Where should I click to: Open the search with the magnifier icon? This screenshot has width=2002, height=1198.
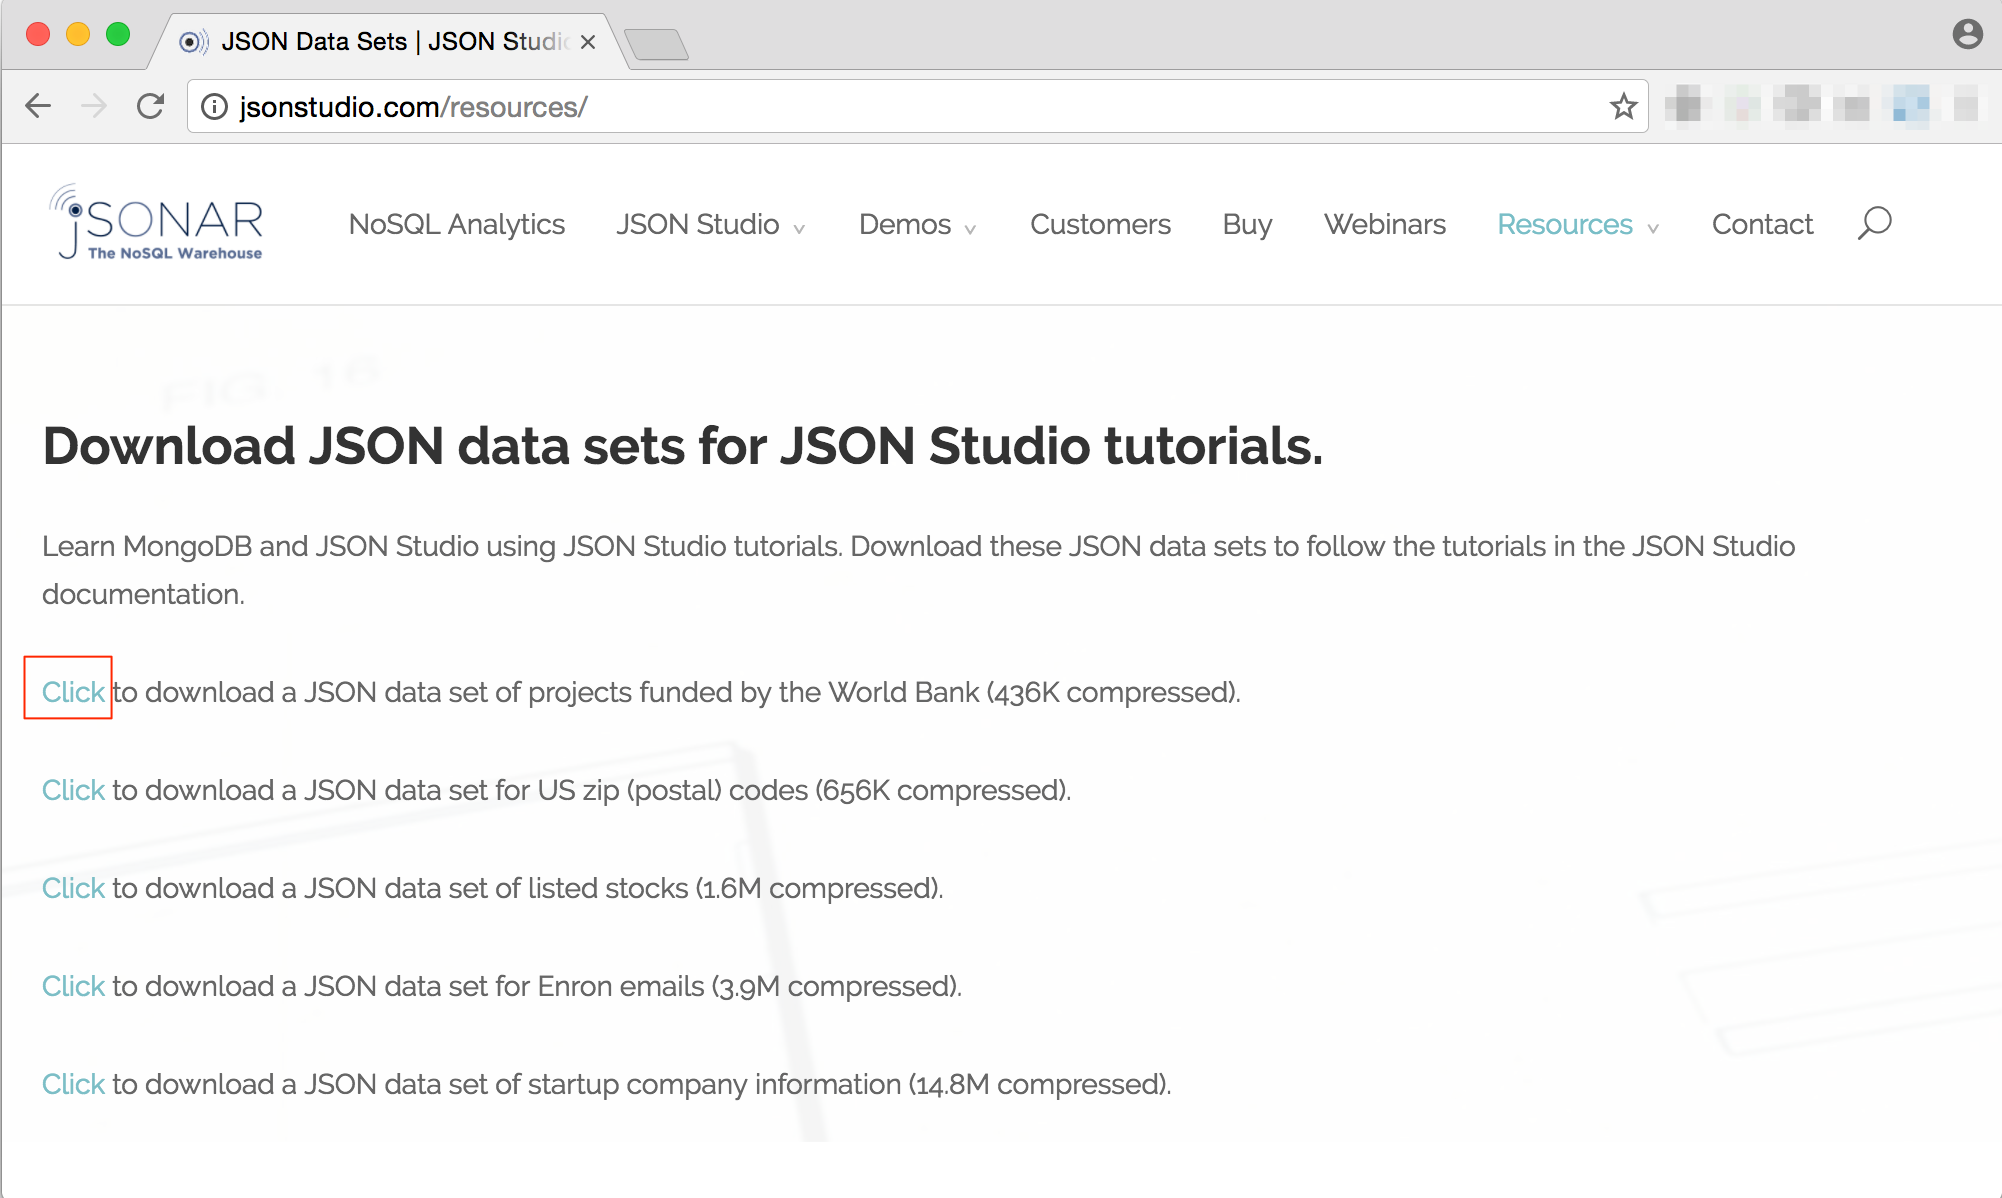[x=1875, y=223]
